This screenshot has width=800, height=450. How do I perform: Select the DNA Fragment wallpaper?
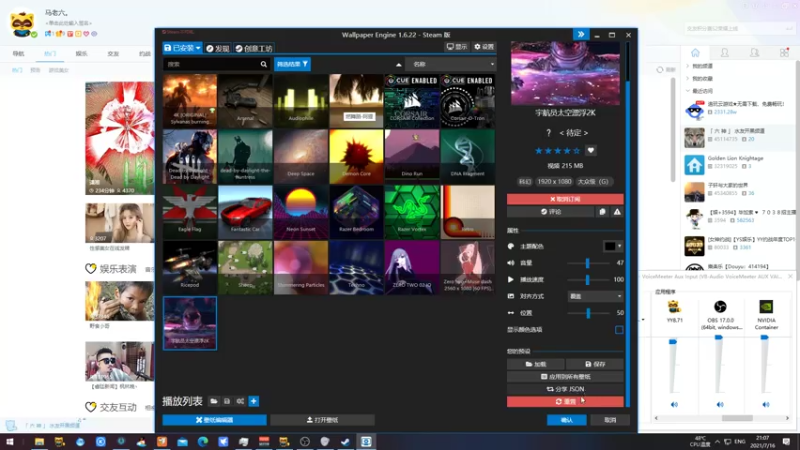(467, 156)
